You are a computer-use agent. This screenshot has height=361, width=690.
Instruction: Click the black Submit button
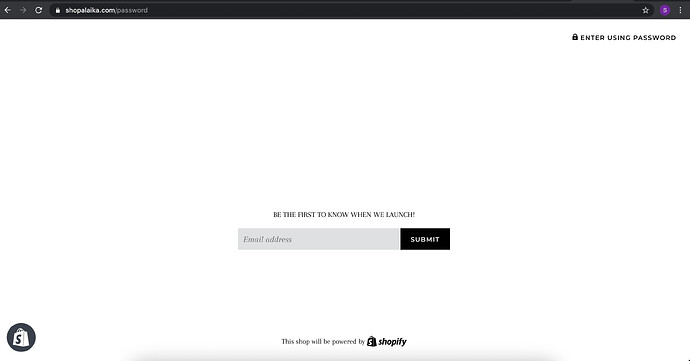coord(425,239)
